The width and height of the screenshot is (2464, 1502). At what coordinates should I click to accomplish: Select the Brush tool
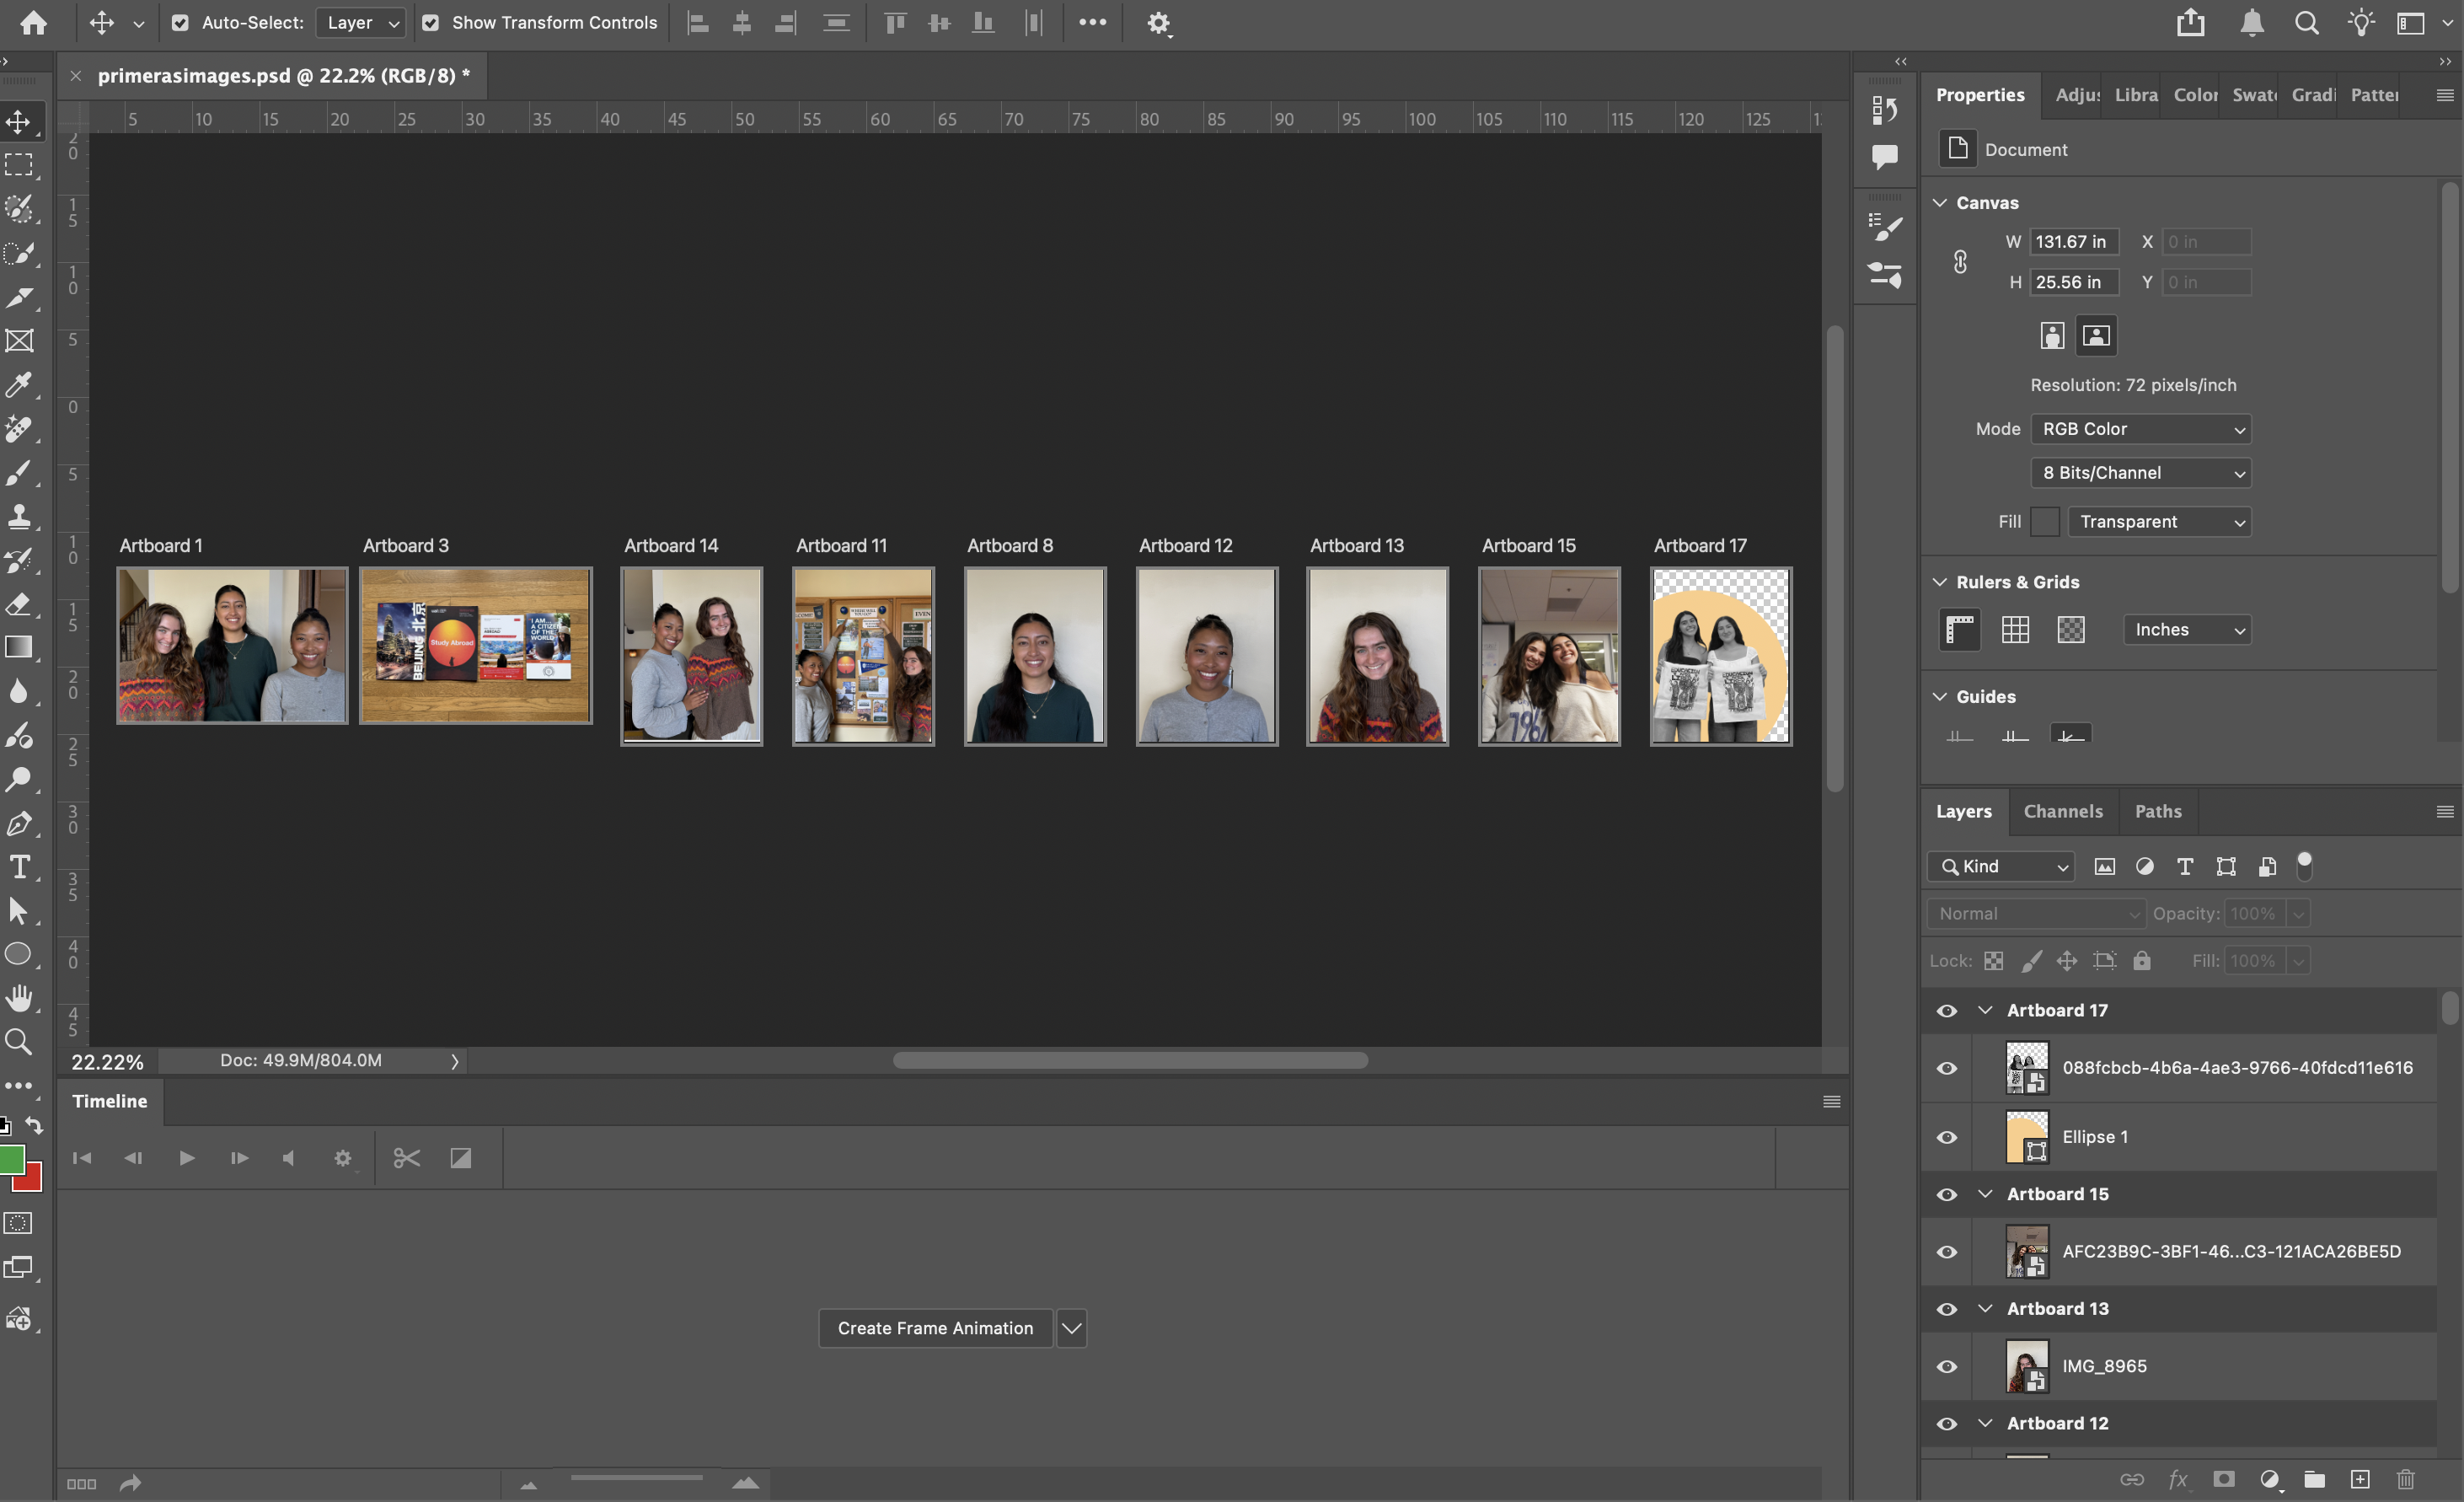19,473
